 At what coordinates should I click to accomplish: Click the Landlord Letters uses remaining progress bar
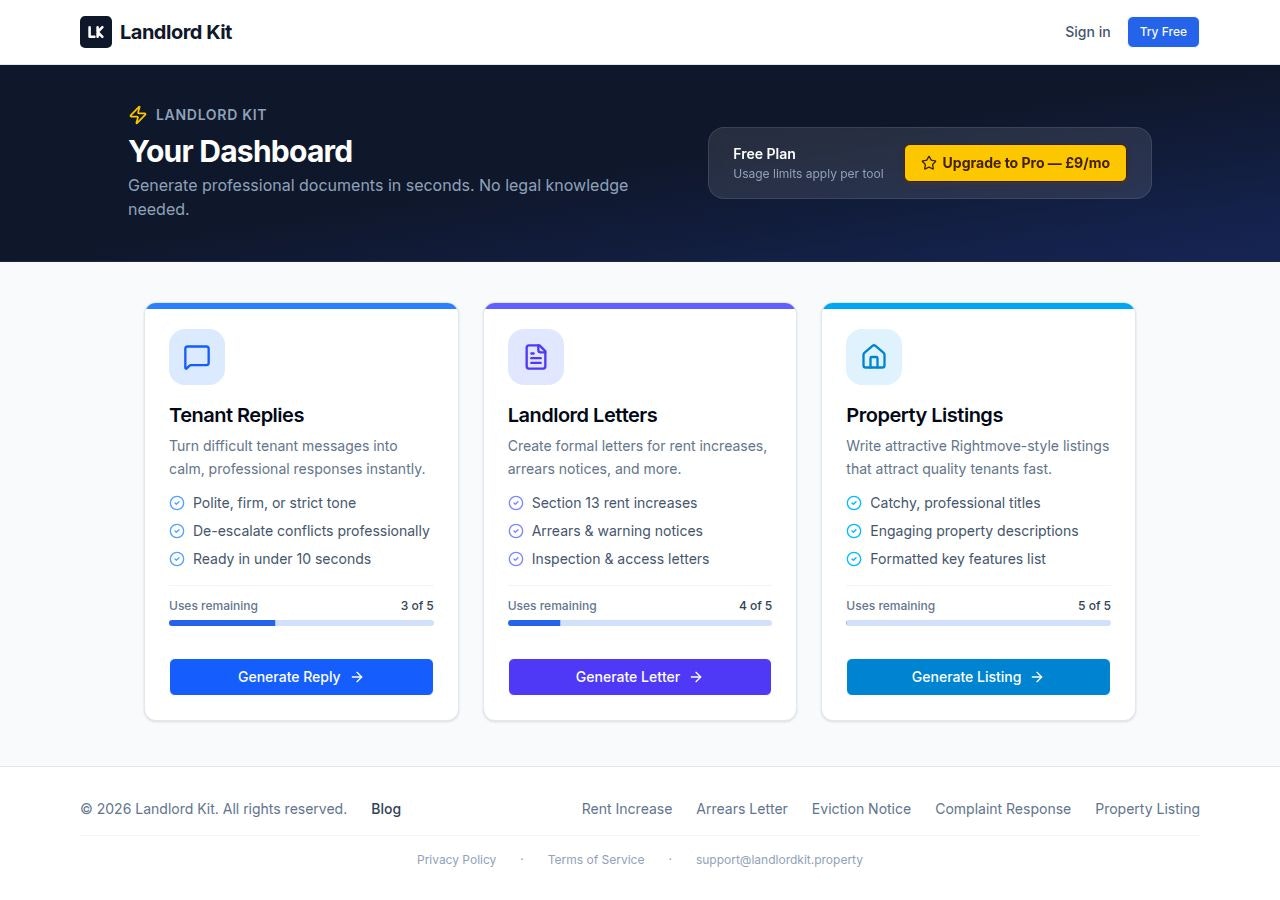coord(640,623)
